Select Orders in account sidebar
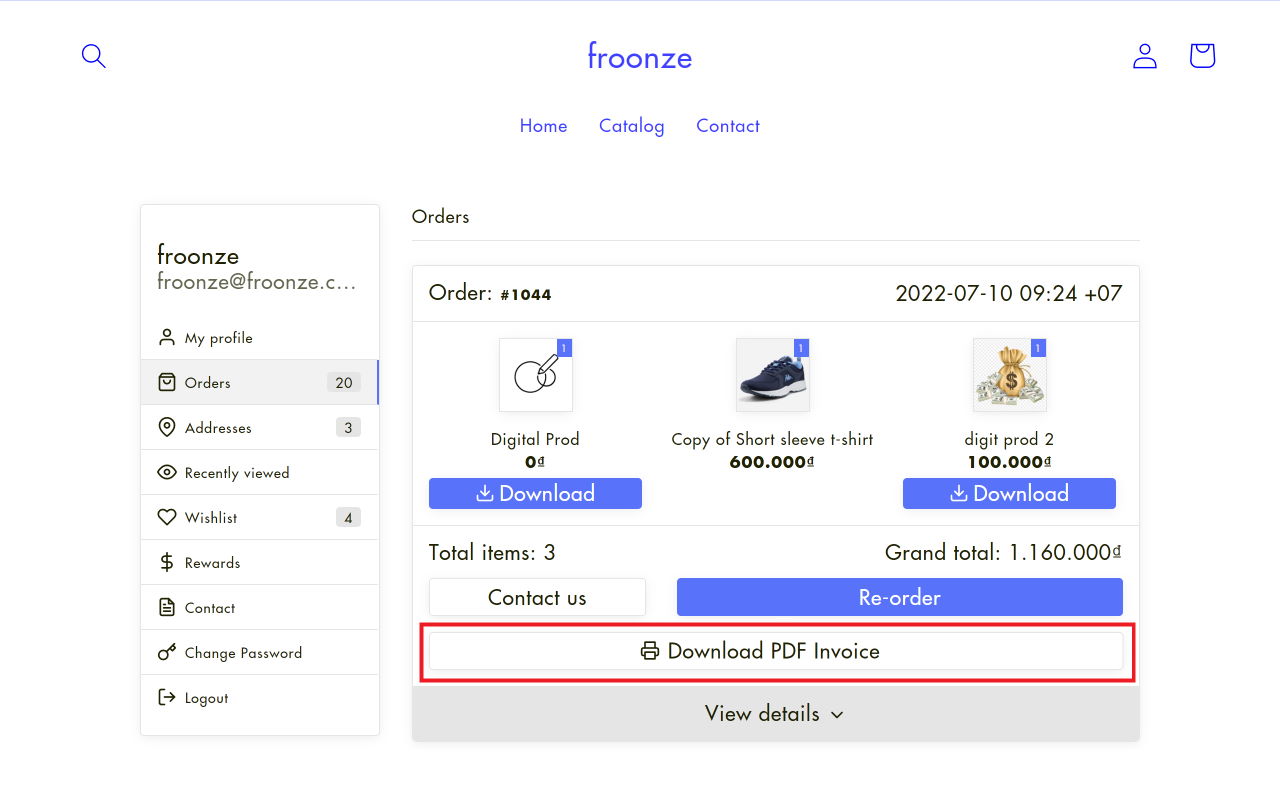Viewport: 1280px width, 794px height. [260, 382]
